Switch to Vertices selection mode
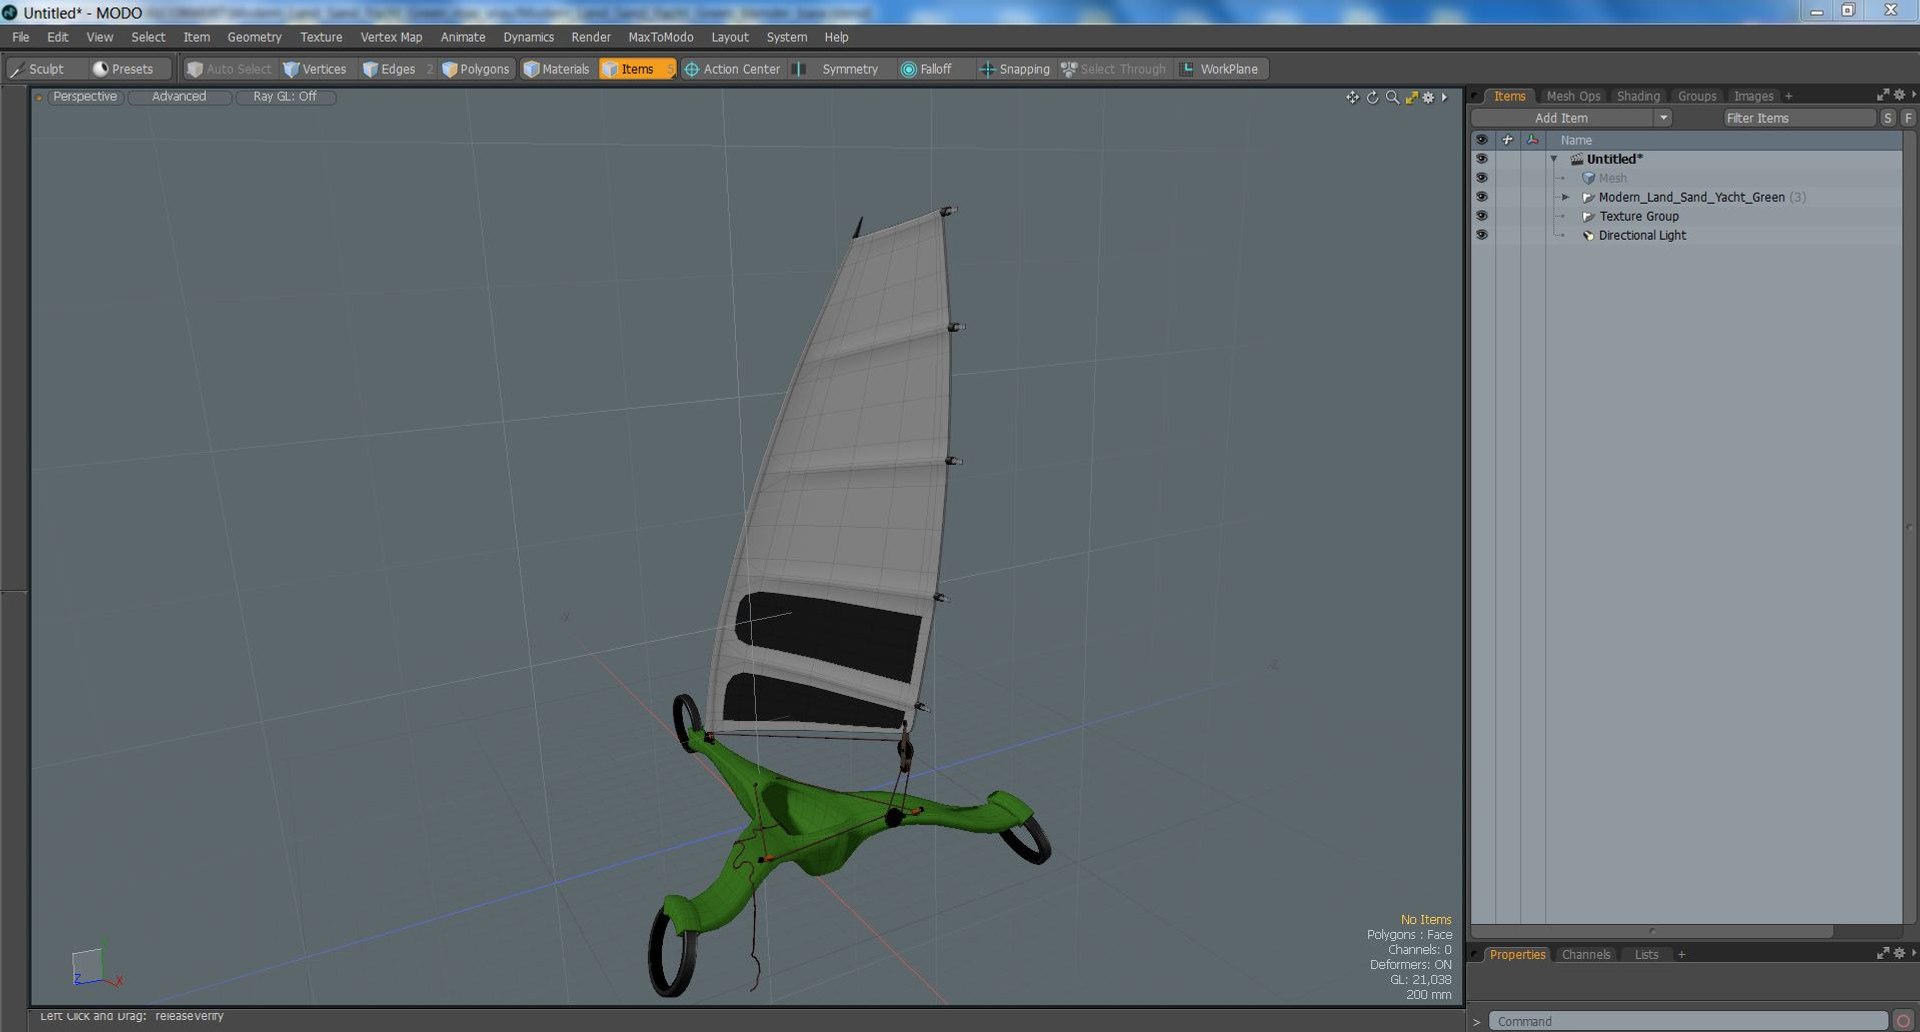The height and width of the screenshot is (1032, 1920). (315, 69)
